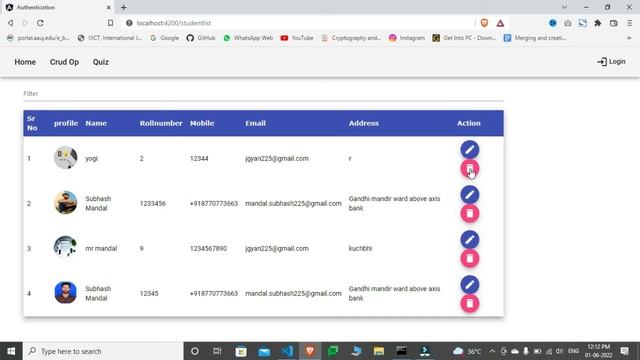Open mr mandal's profile picture

coord(65,247)
